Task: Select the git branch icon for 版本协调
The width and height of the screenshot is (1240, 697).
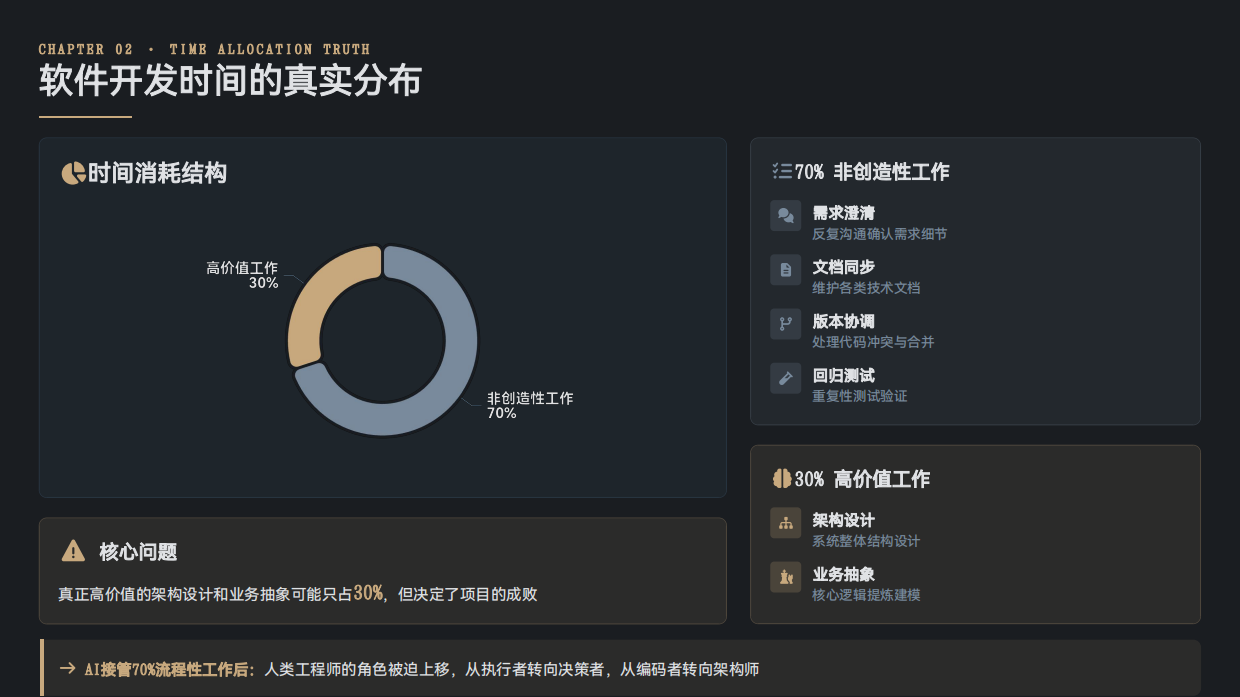Action: point(786,325)
